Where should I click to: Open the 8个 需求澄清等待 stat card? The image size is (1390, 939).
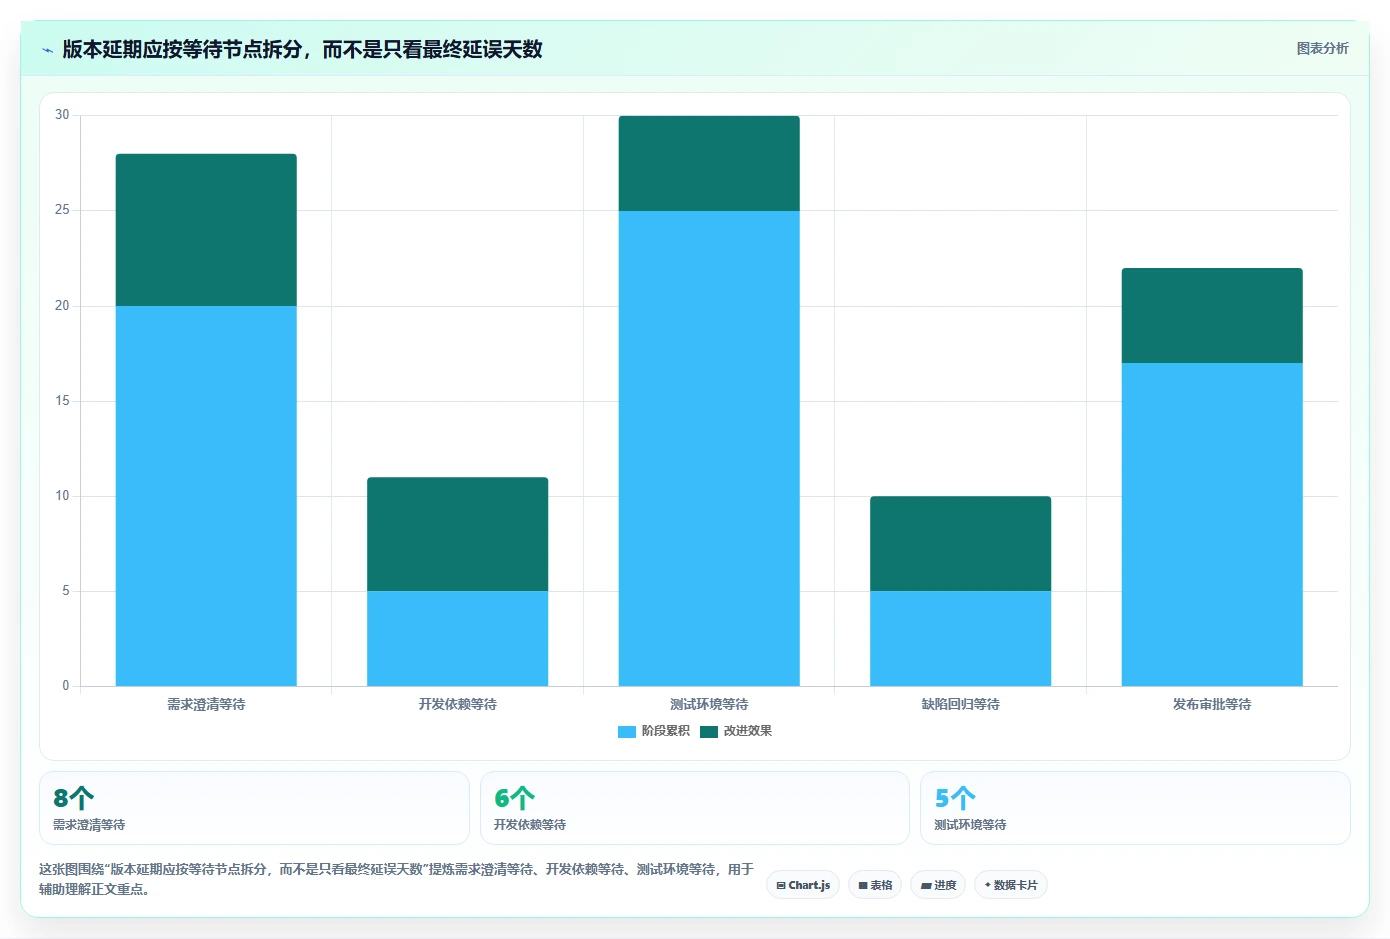point(254,808)
